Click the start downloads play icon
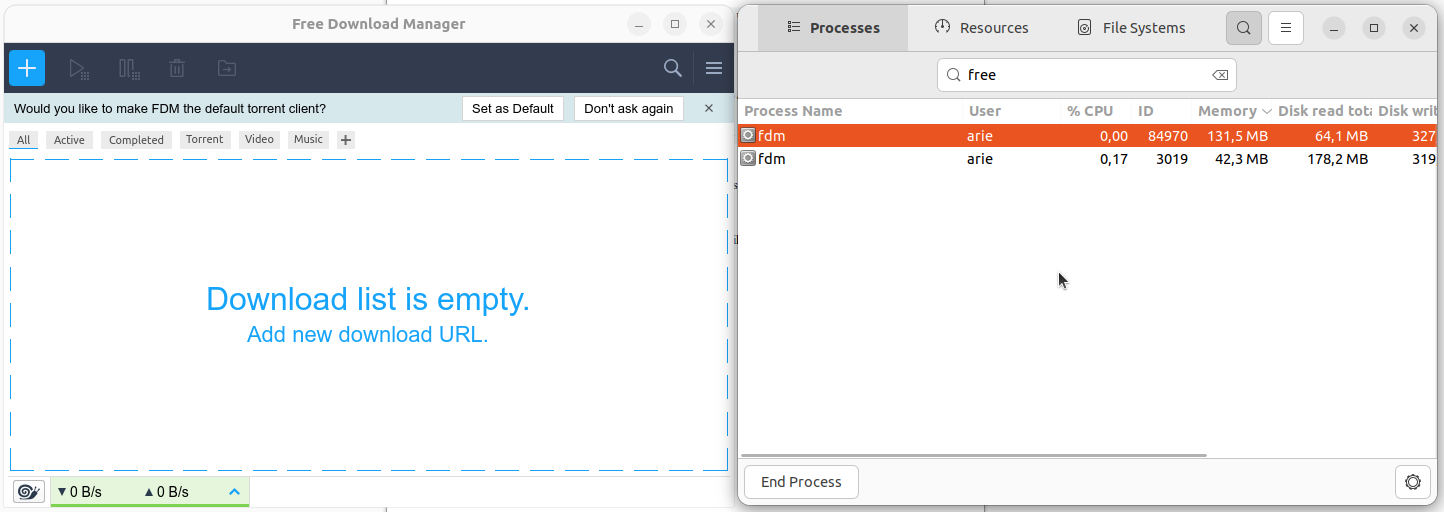 (x=79, y=69)
